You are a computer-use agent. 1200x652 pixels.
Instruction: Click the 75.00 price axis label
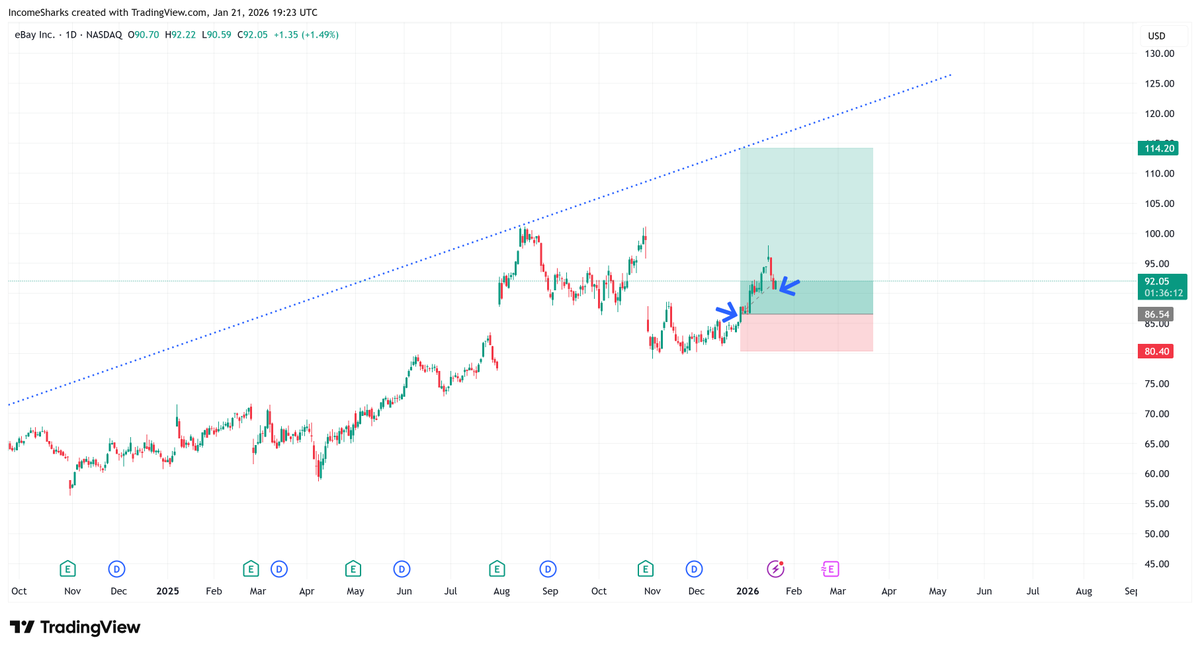point(1158,384)
